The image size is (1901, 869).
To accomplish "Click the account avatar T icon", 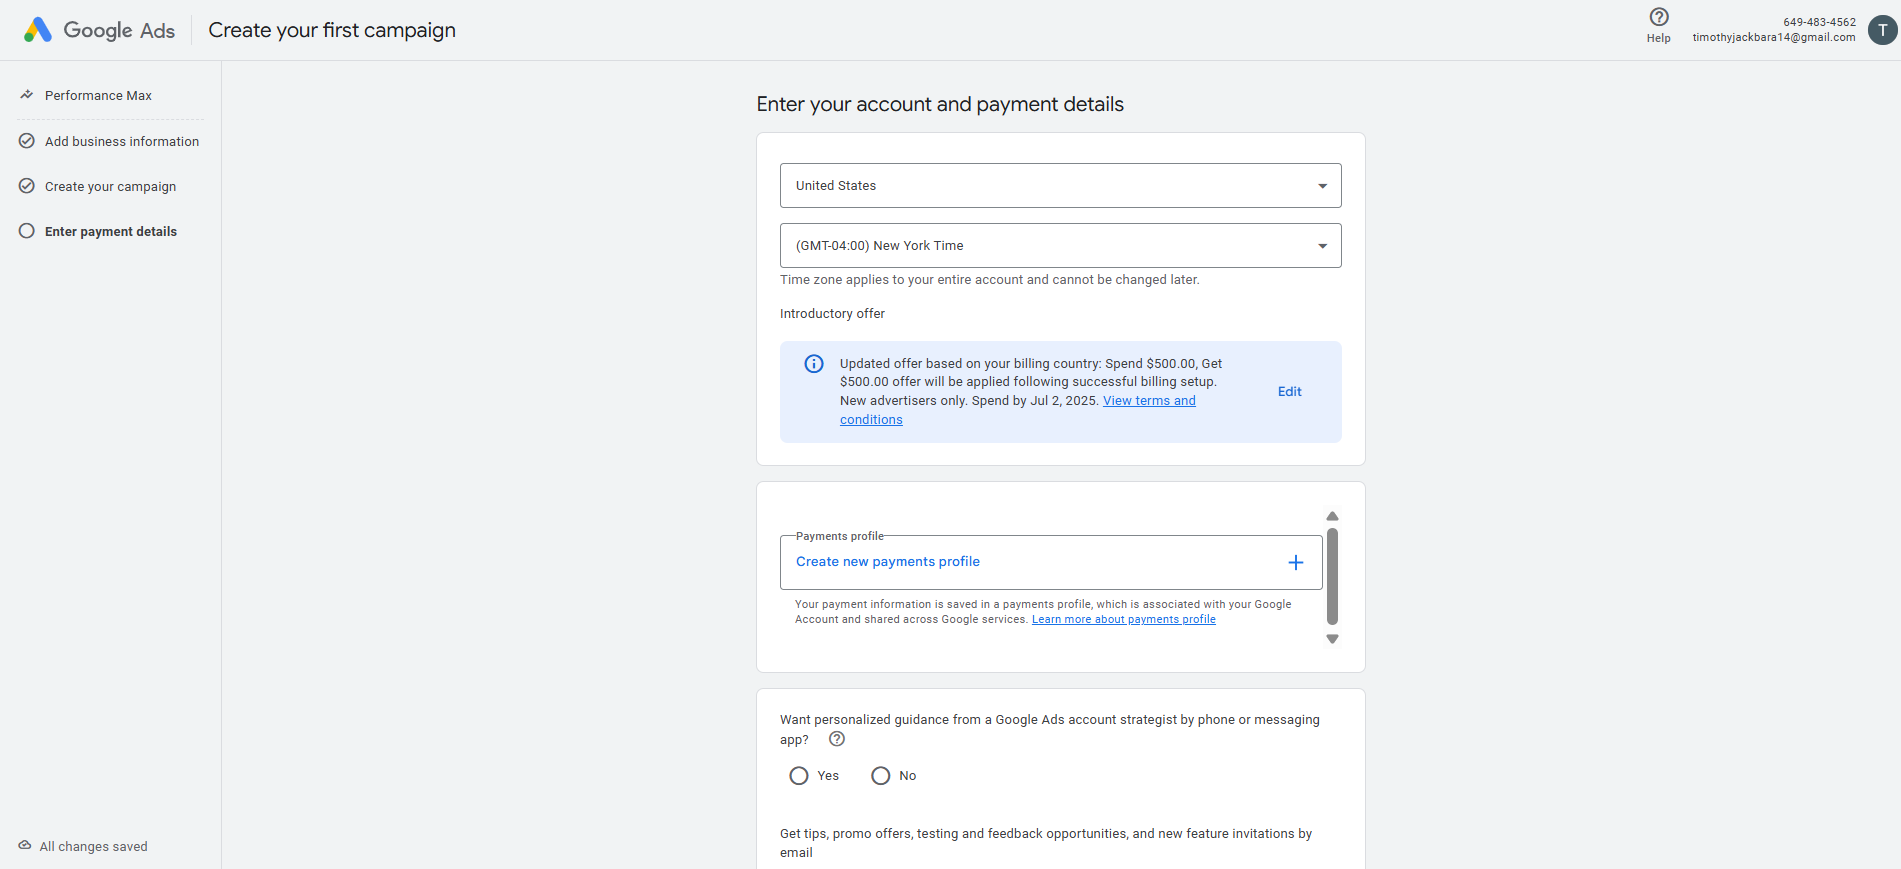I will (x=1882, y=30).
